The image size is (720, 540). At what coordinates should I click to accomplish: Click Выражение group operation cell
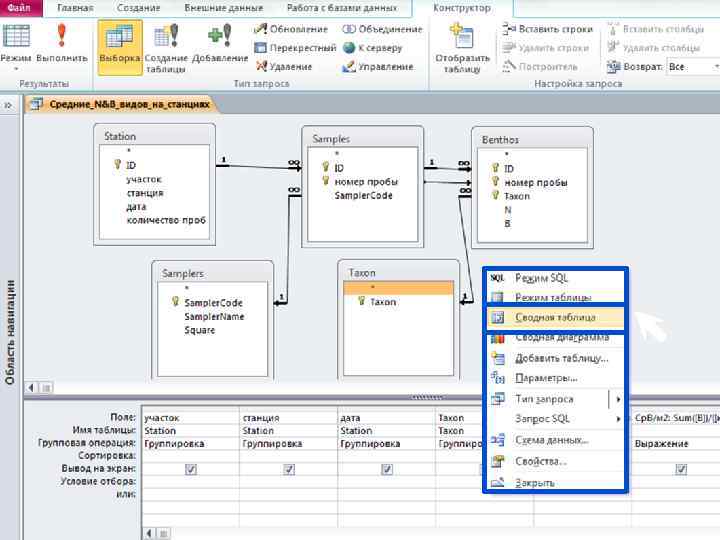pyautogui.click(x=676, y=444)
